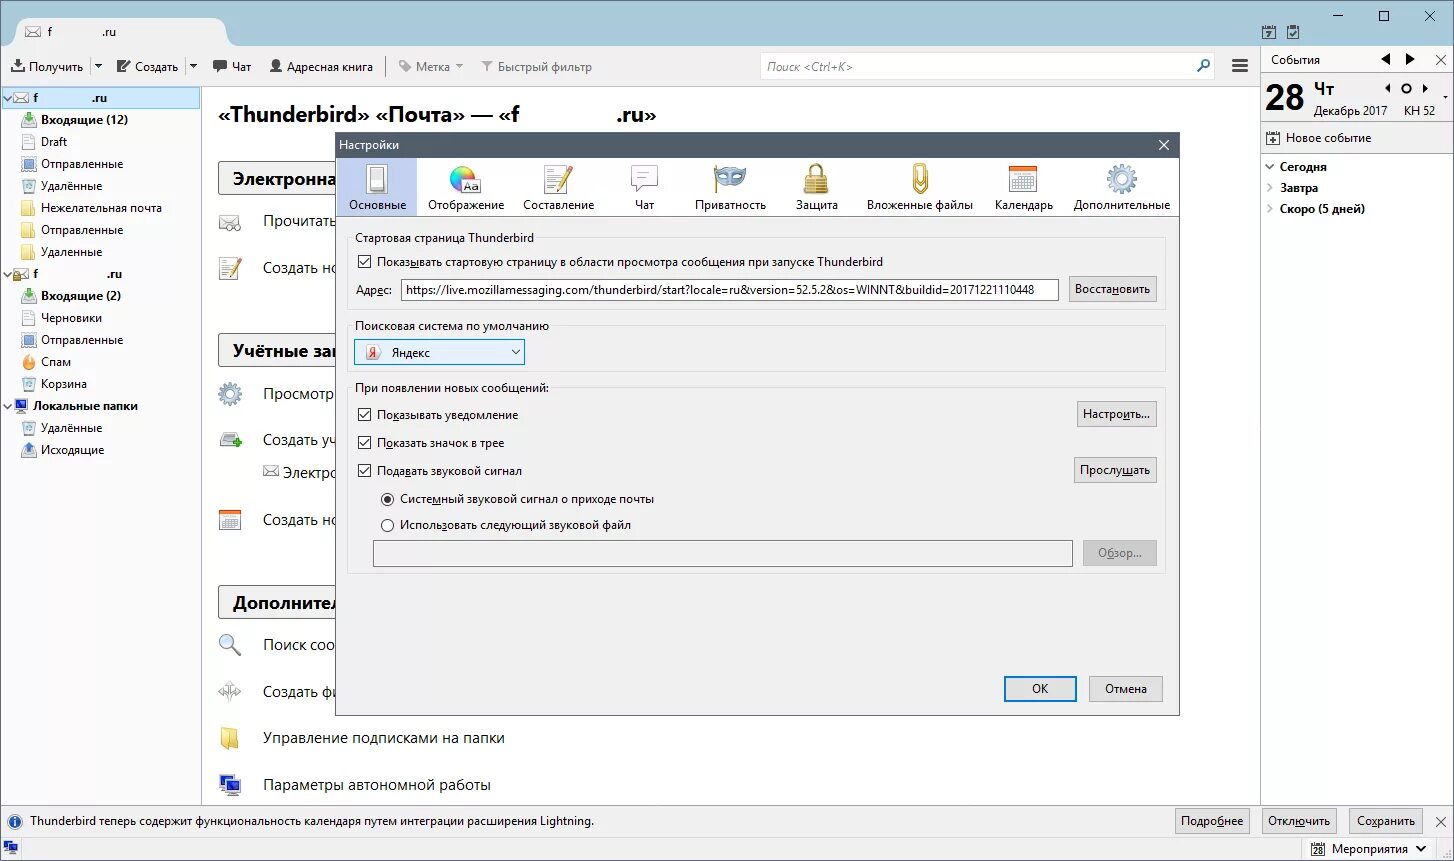Open the Чат toolbar button
Viewport: 1454px width, 861px height.
pos(232,67)
